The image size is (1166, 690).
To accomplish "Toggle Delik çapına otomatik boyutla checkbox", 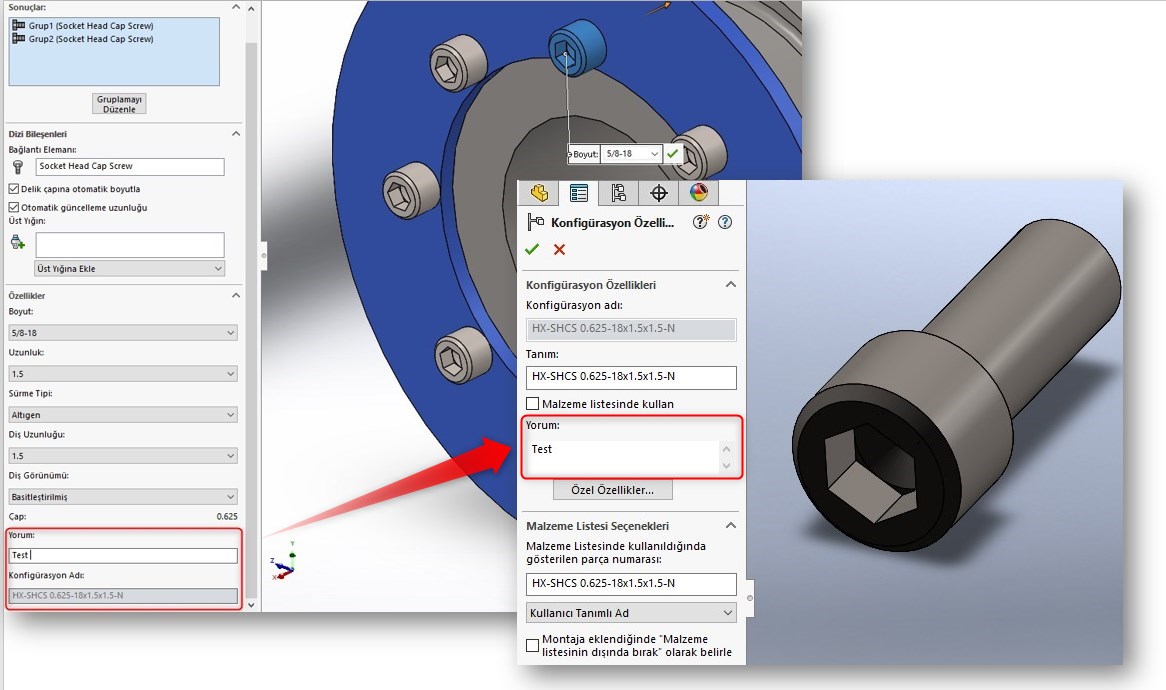I will (x=13, y=189).
